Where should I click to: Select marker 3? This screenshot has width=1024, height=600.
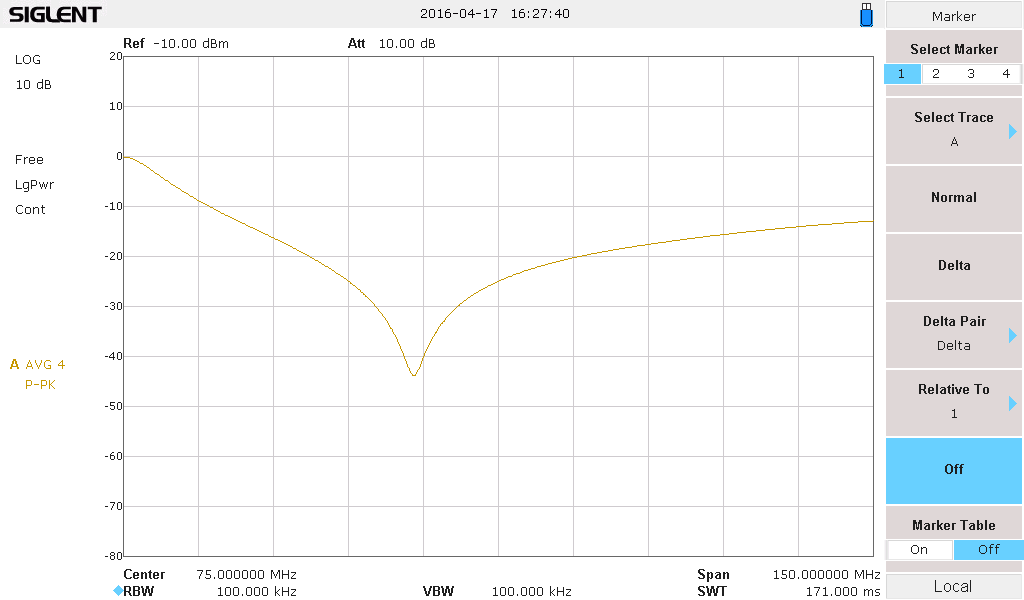point(971,74)
